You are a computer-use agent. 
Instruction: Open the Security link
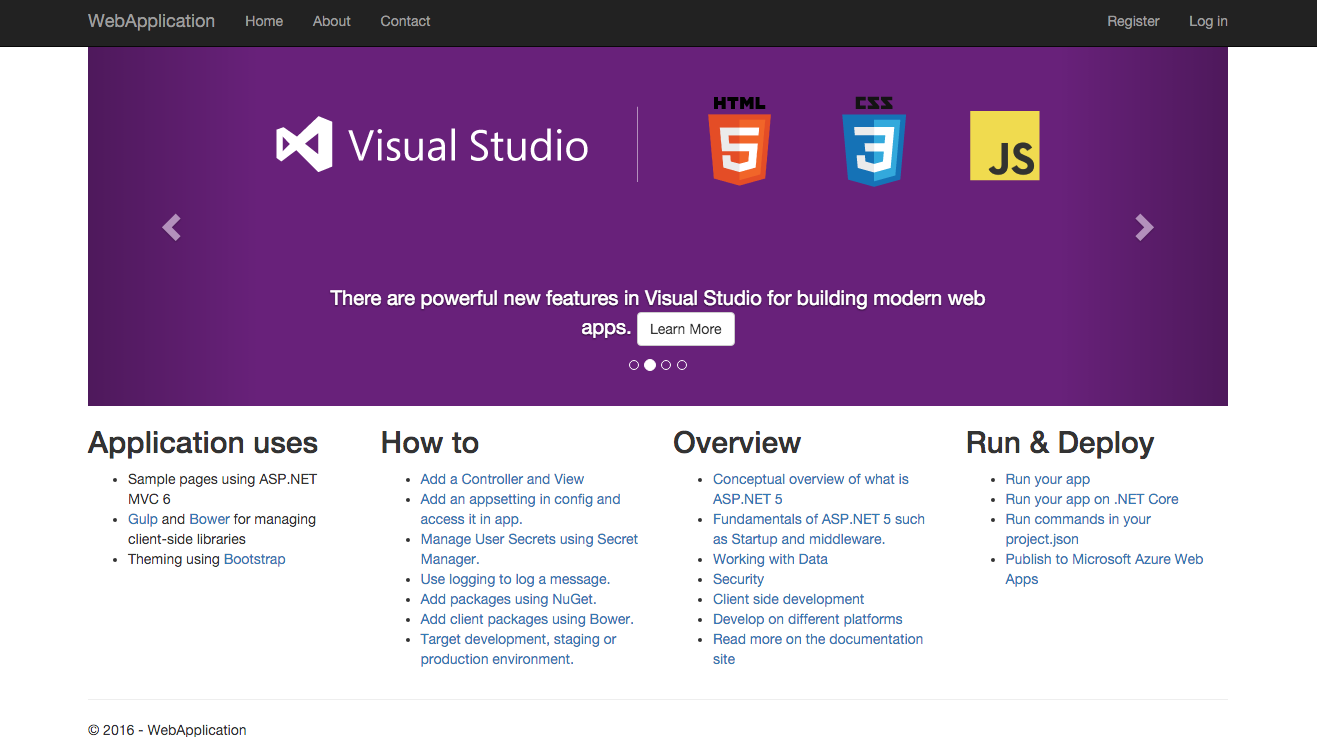(x=738, y=579)
